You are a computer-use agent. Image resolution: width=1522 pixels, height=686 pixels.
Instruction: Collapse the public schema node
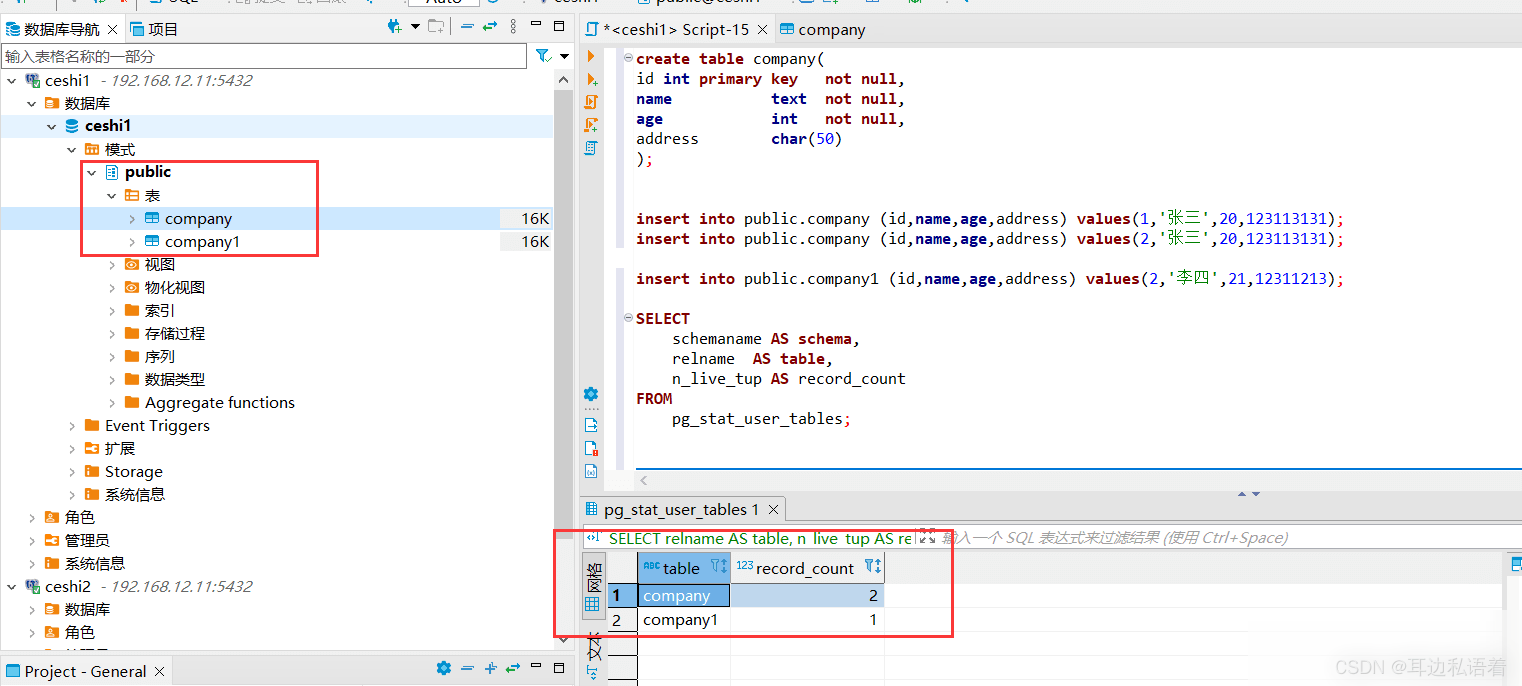click(x=92, y=172)
